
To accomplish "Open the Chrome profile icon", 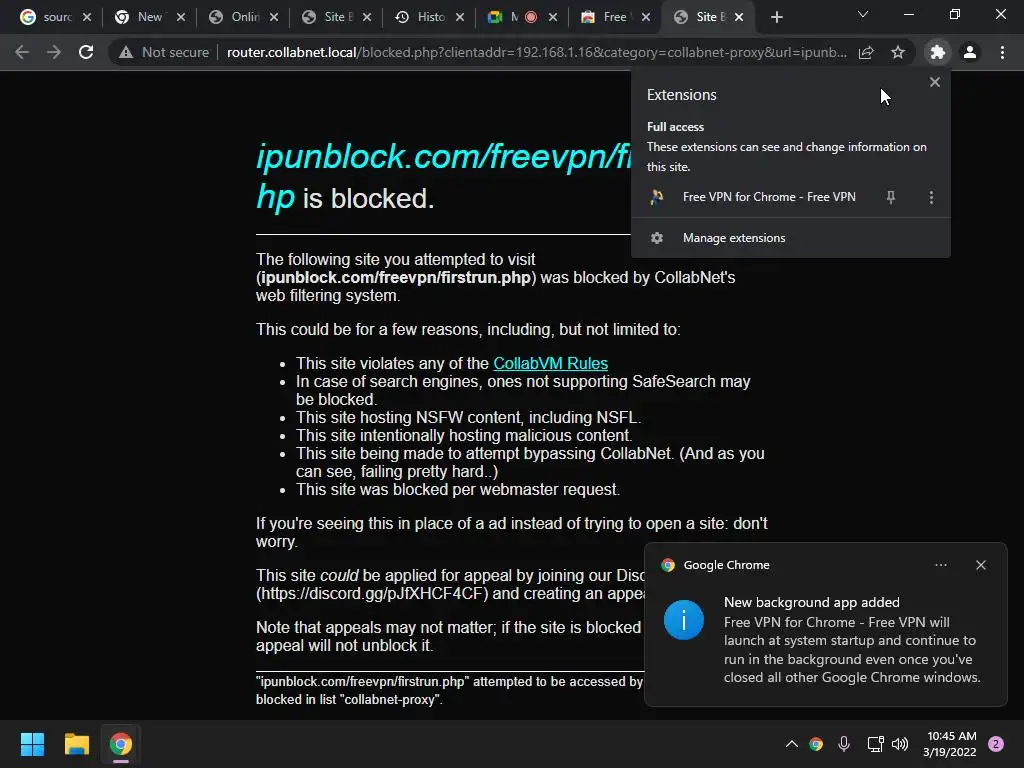I will pyautogui.click(x=970, y=52).
